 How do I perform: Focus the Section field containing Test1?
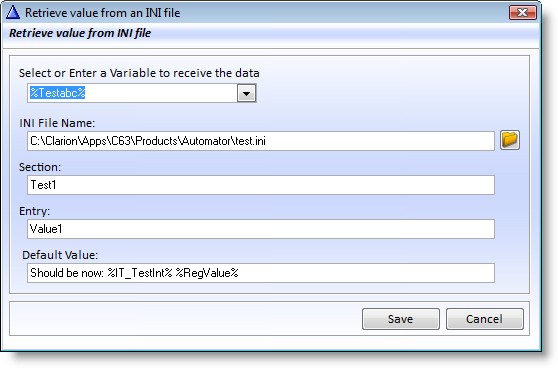coord(261,185)
